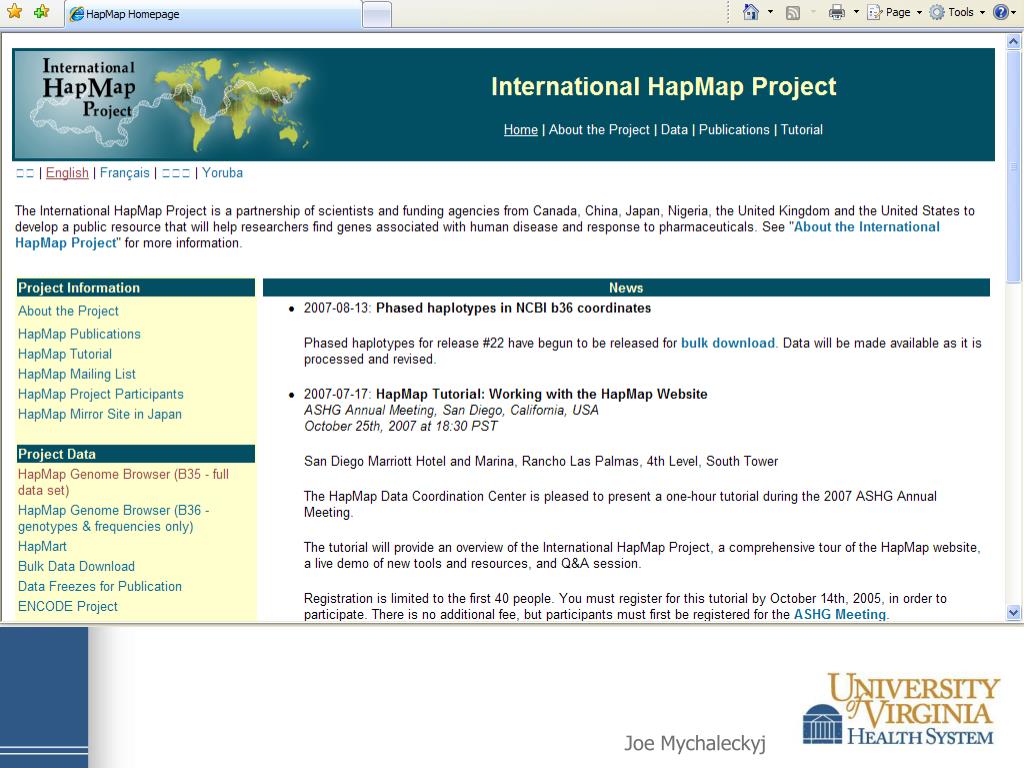Open the Page menu
This screenshot has width=1024, height=768.
click(x=894, y=12)
